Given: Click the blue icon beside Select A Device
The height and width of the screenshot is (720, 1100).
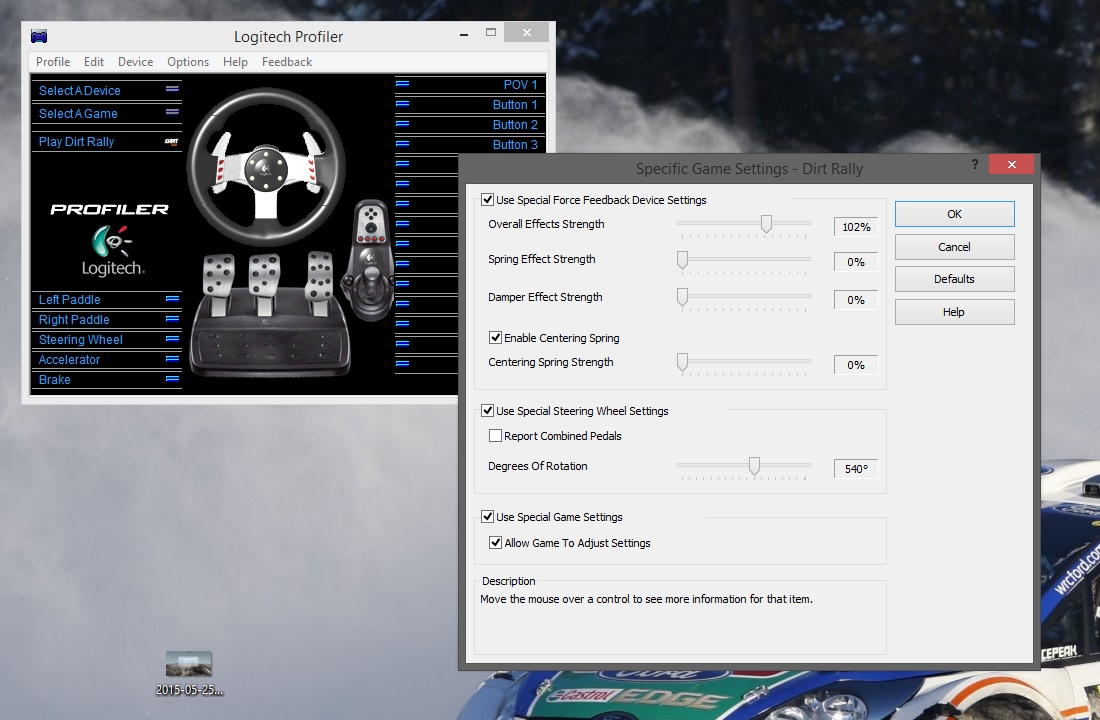Looking at the screenshot, I should click(171, 90).
